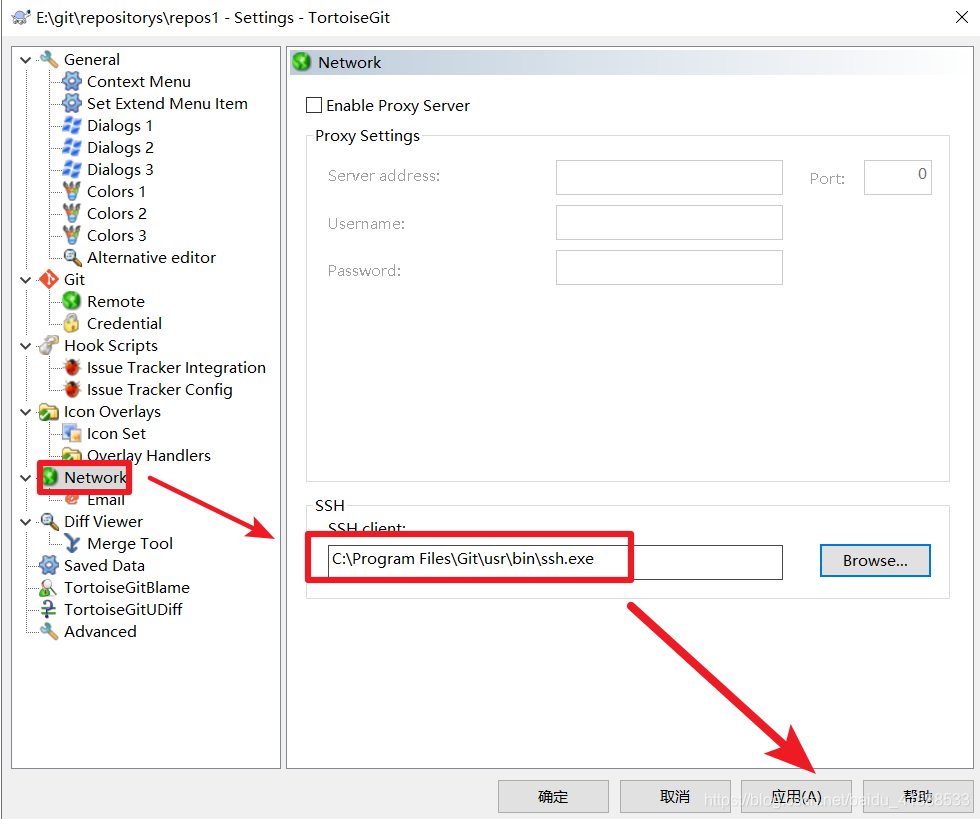Enable the Proxy Server checkbox
The width and height of the screenshot is (980, 819).
[314, 105]
